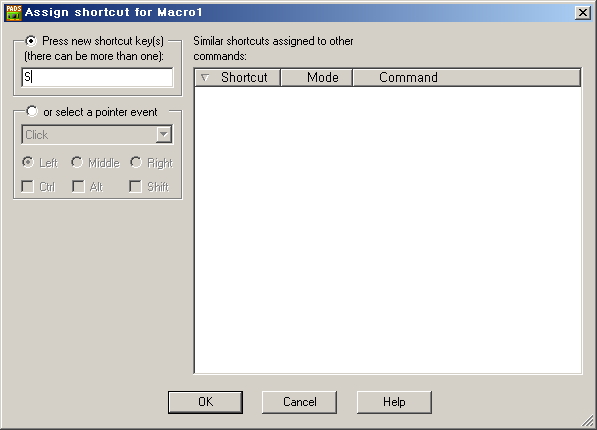
Task: Sort list by Shortcut column header
Action: 238,78
